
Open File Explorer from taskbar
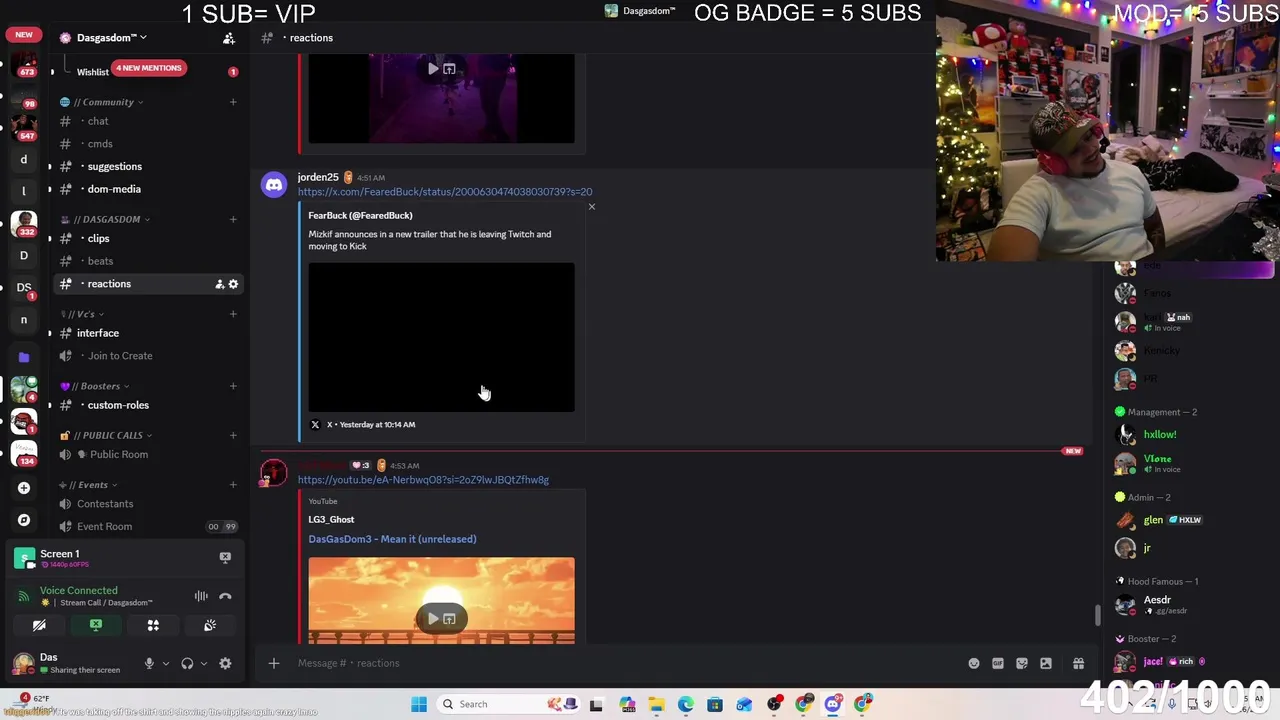pyautogui.click(x=656, y=704)
